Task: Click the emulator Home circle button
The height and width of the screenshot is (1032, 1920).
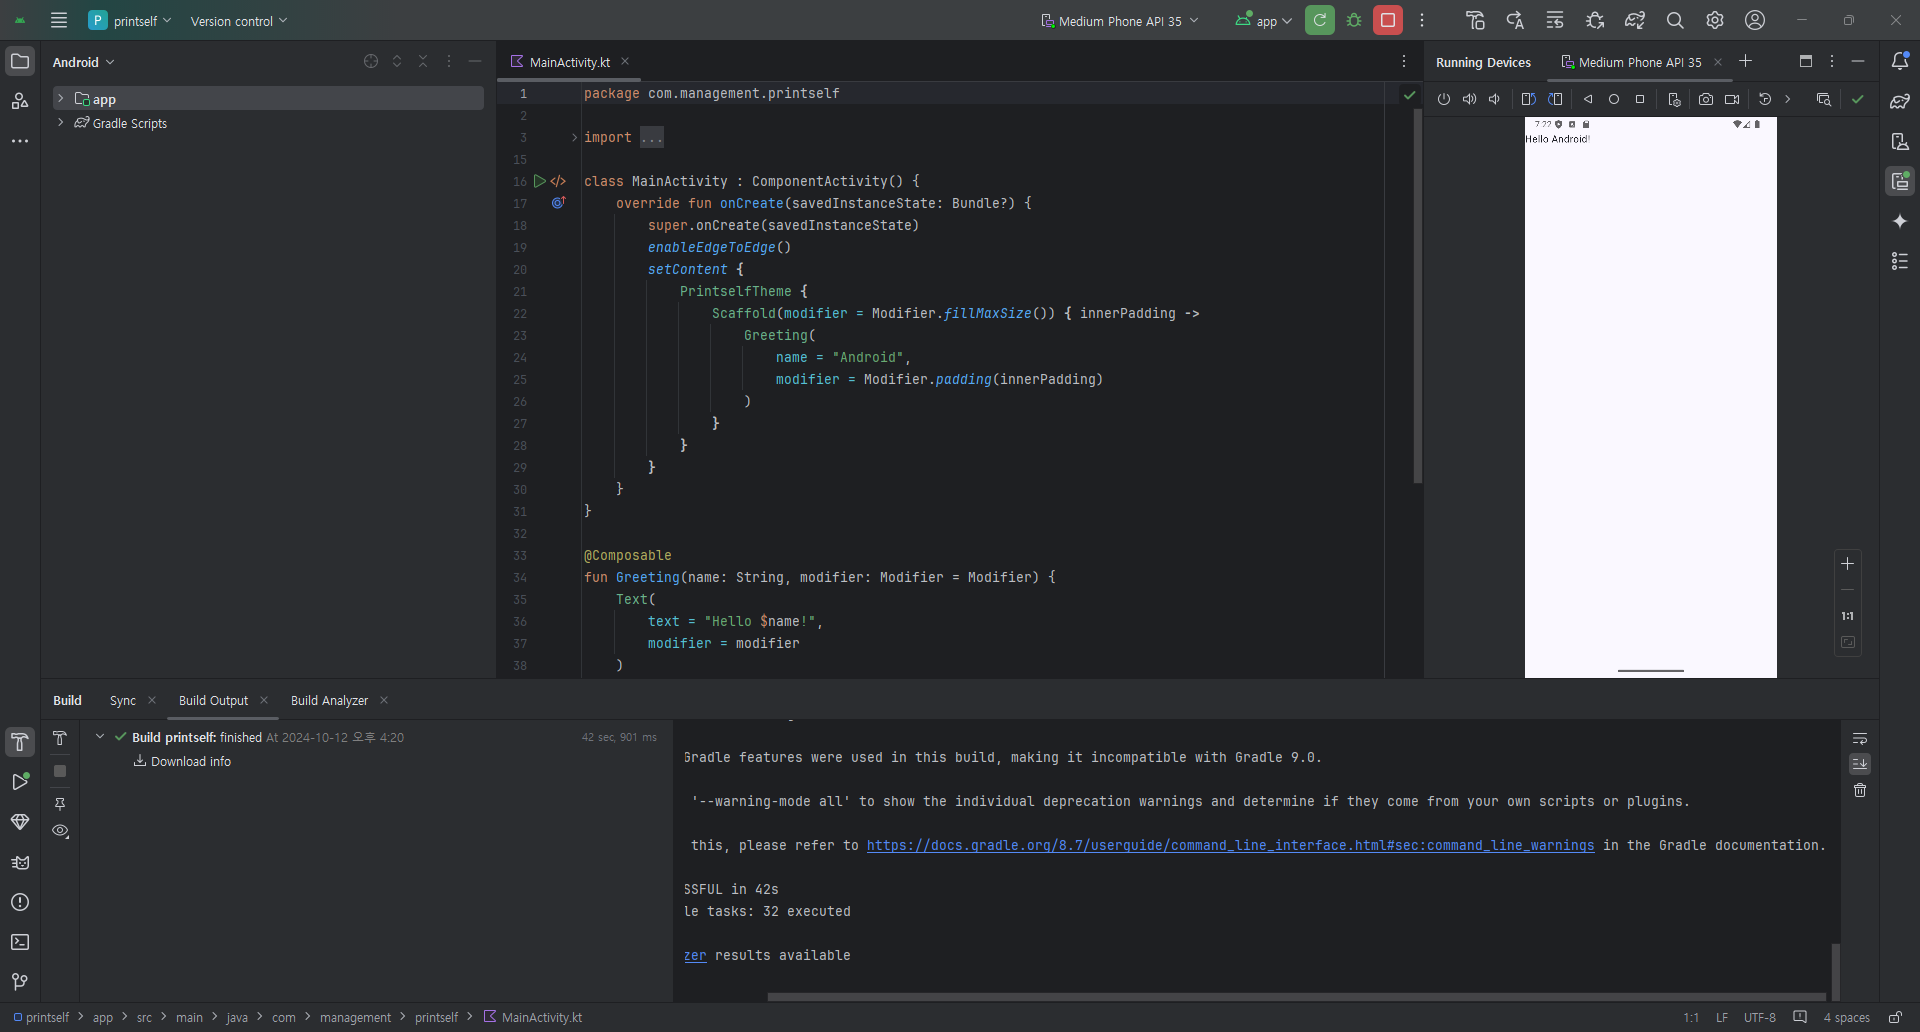Action: [x=1614, y=99]
